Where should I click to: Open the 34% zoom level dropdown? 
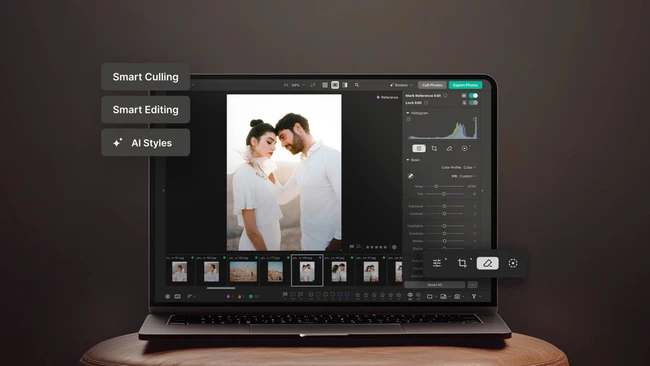298,85
